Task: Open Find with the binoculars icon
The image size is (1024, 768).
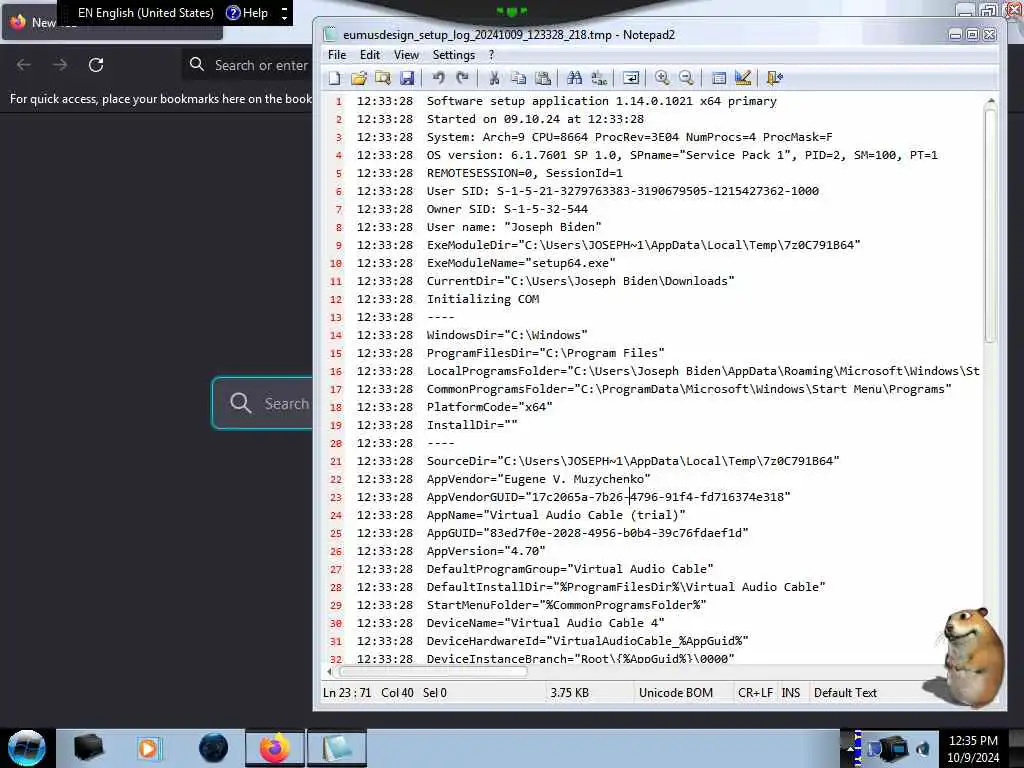Action: pos(575,78)
